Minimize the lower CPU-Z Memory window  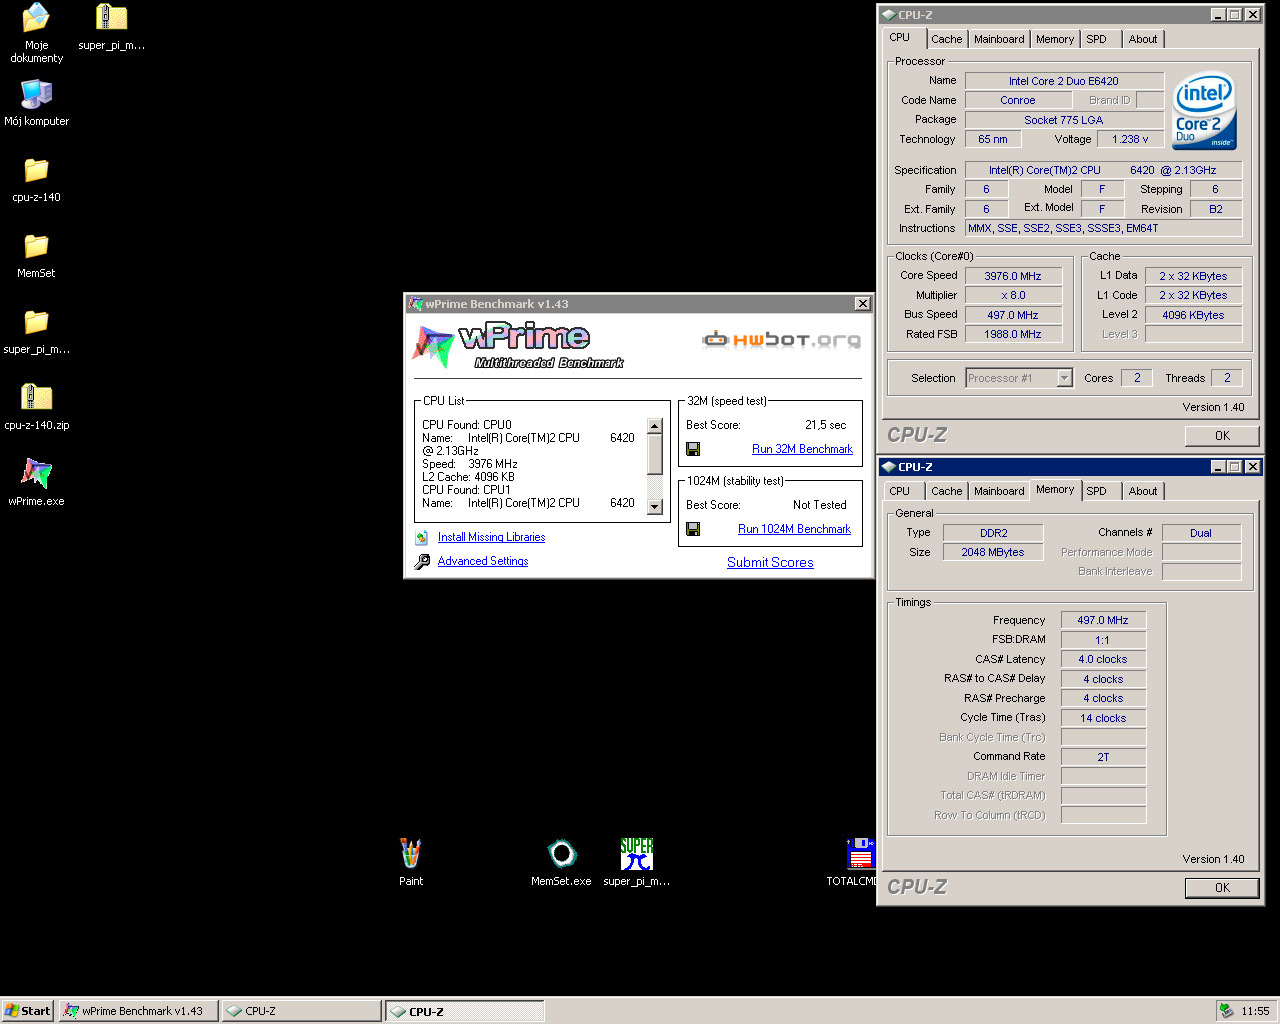pos(1217,467)
